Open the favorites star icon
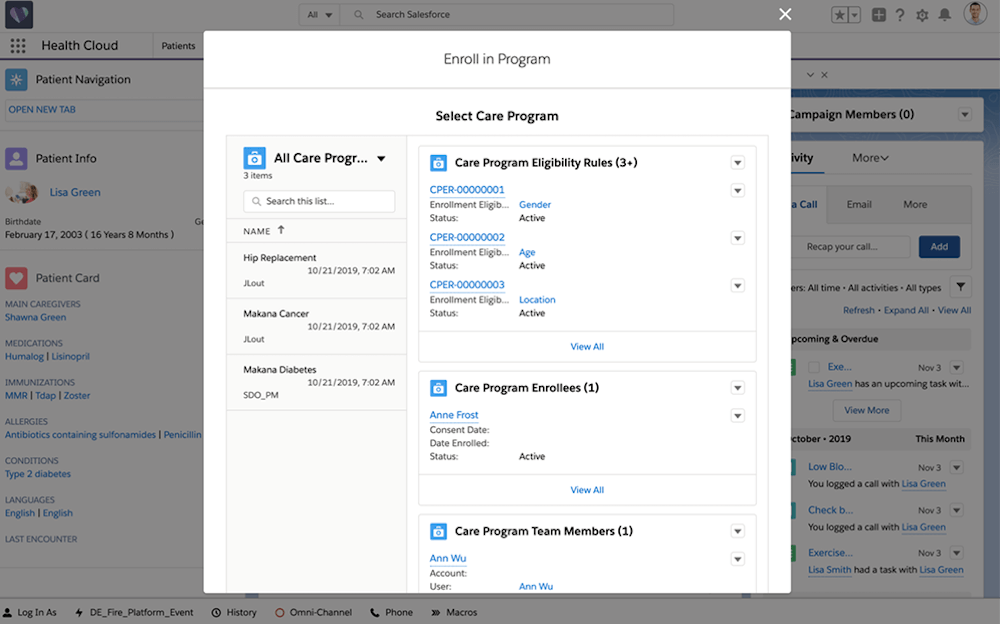 click(x=840, y=15)
